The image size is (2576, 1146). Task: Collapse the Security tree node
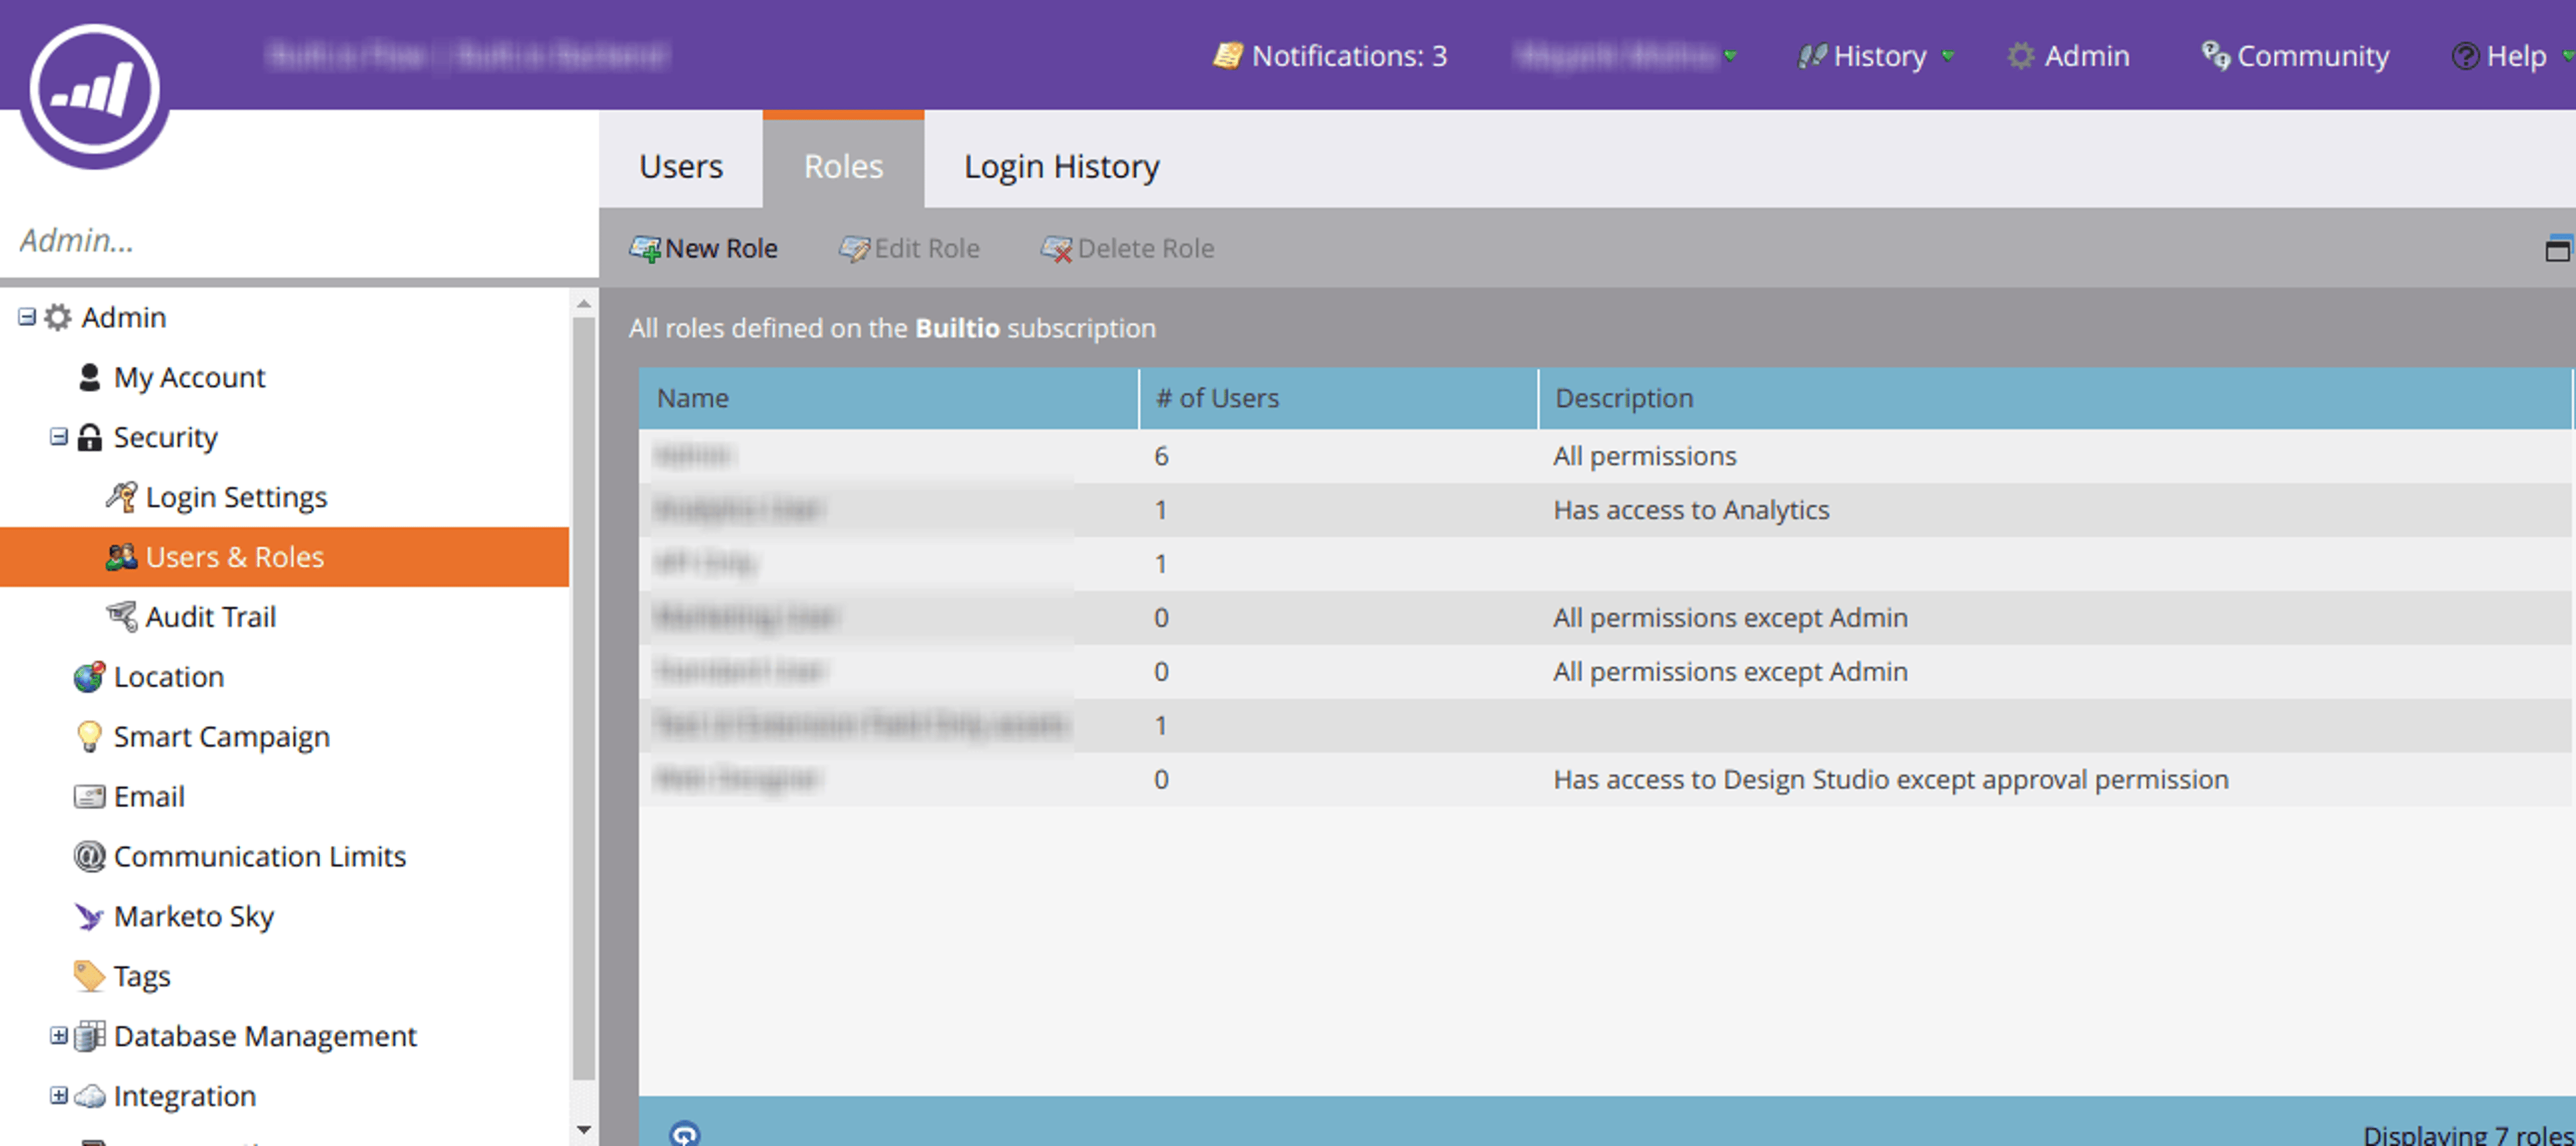point(59,437)
